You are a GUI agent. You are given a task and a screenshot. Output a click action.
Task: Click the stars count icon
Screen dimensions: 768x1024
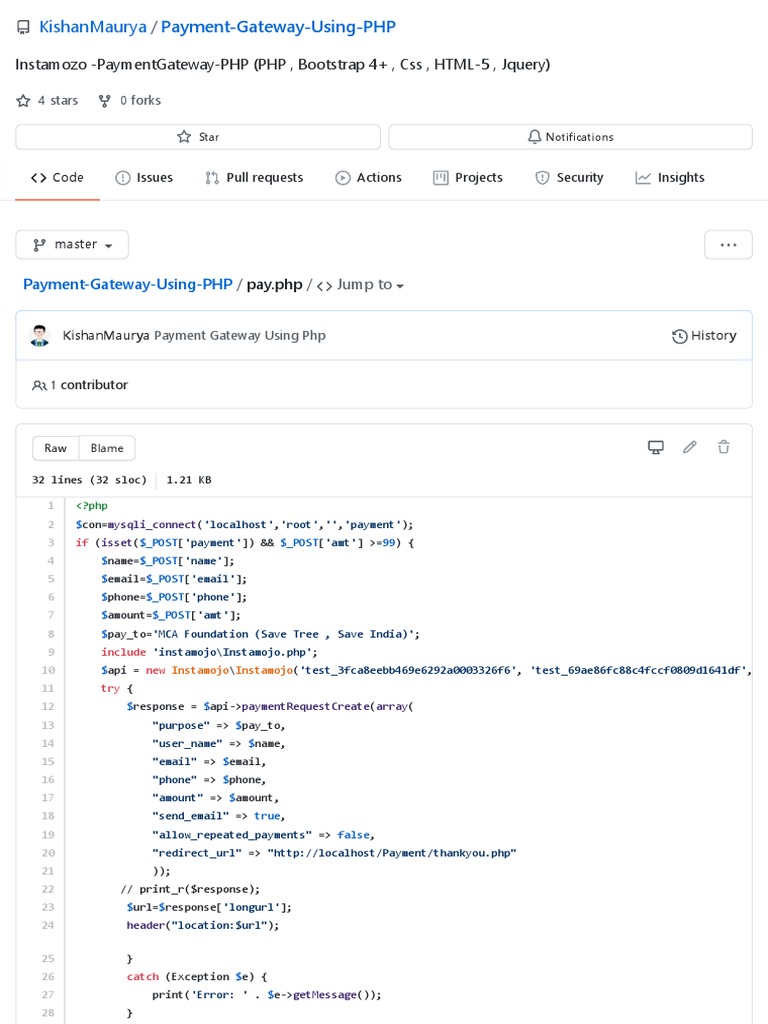click(x=23, y=101)
